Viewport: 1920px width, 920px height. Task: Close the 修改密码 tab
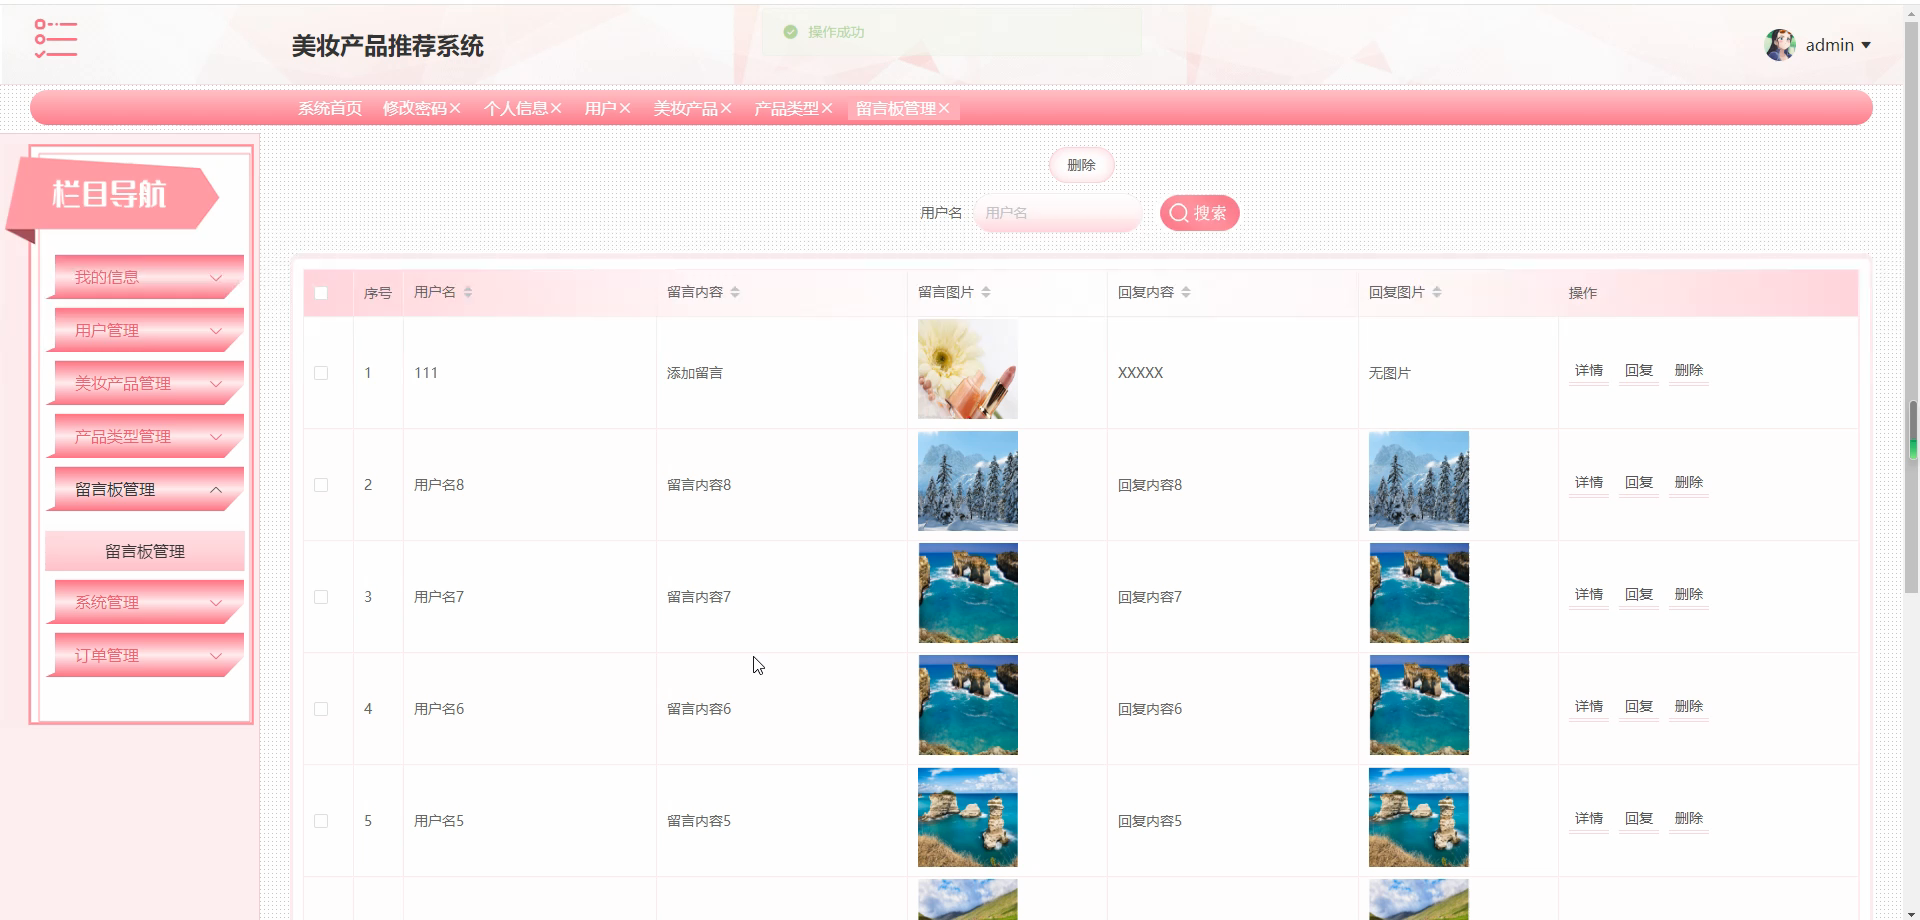pyautogui.click(x=455, y=108)
